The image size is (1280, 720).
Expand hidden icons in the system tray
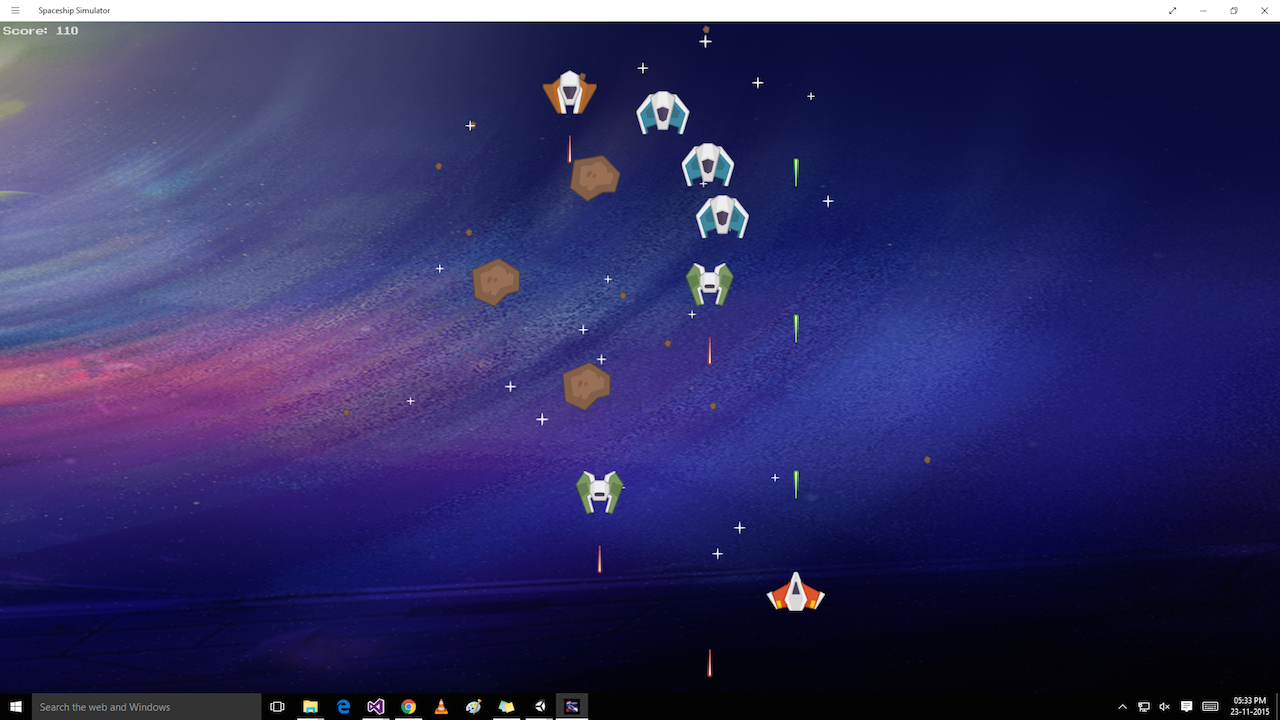click(1122, 707)
